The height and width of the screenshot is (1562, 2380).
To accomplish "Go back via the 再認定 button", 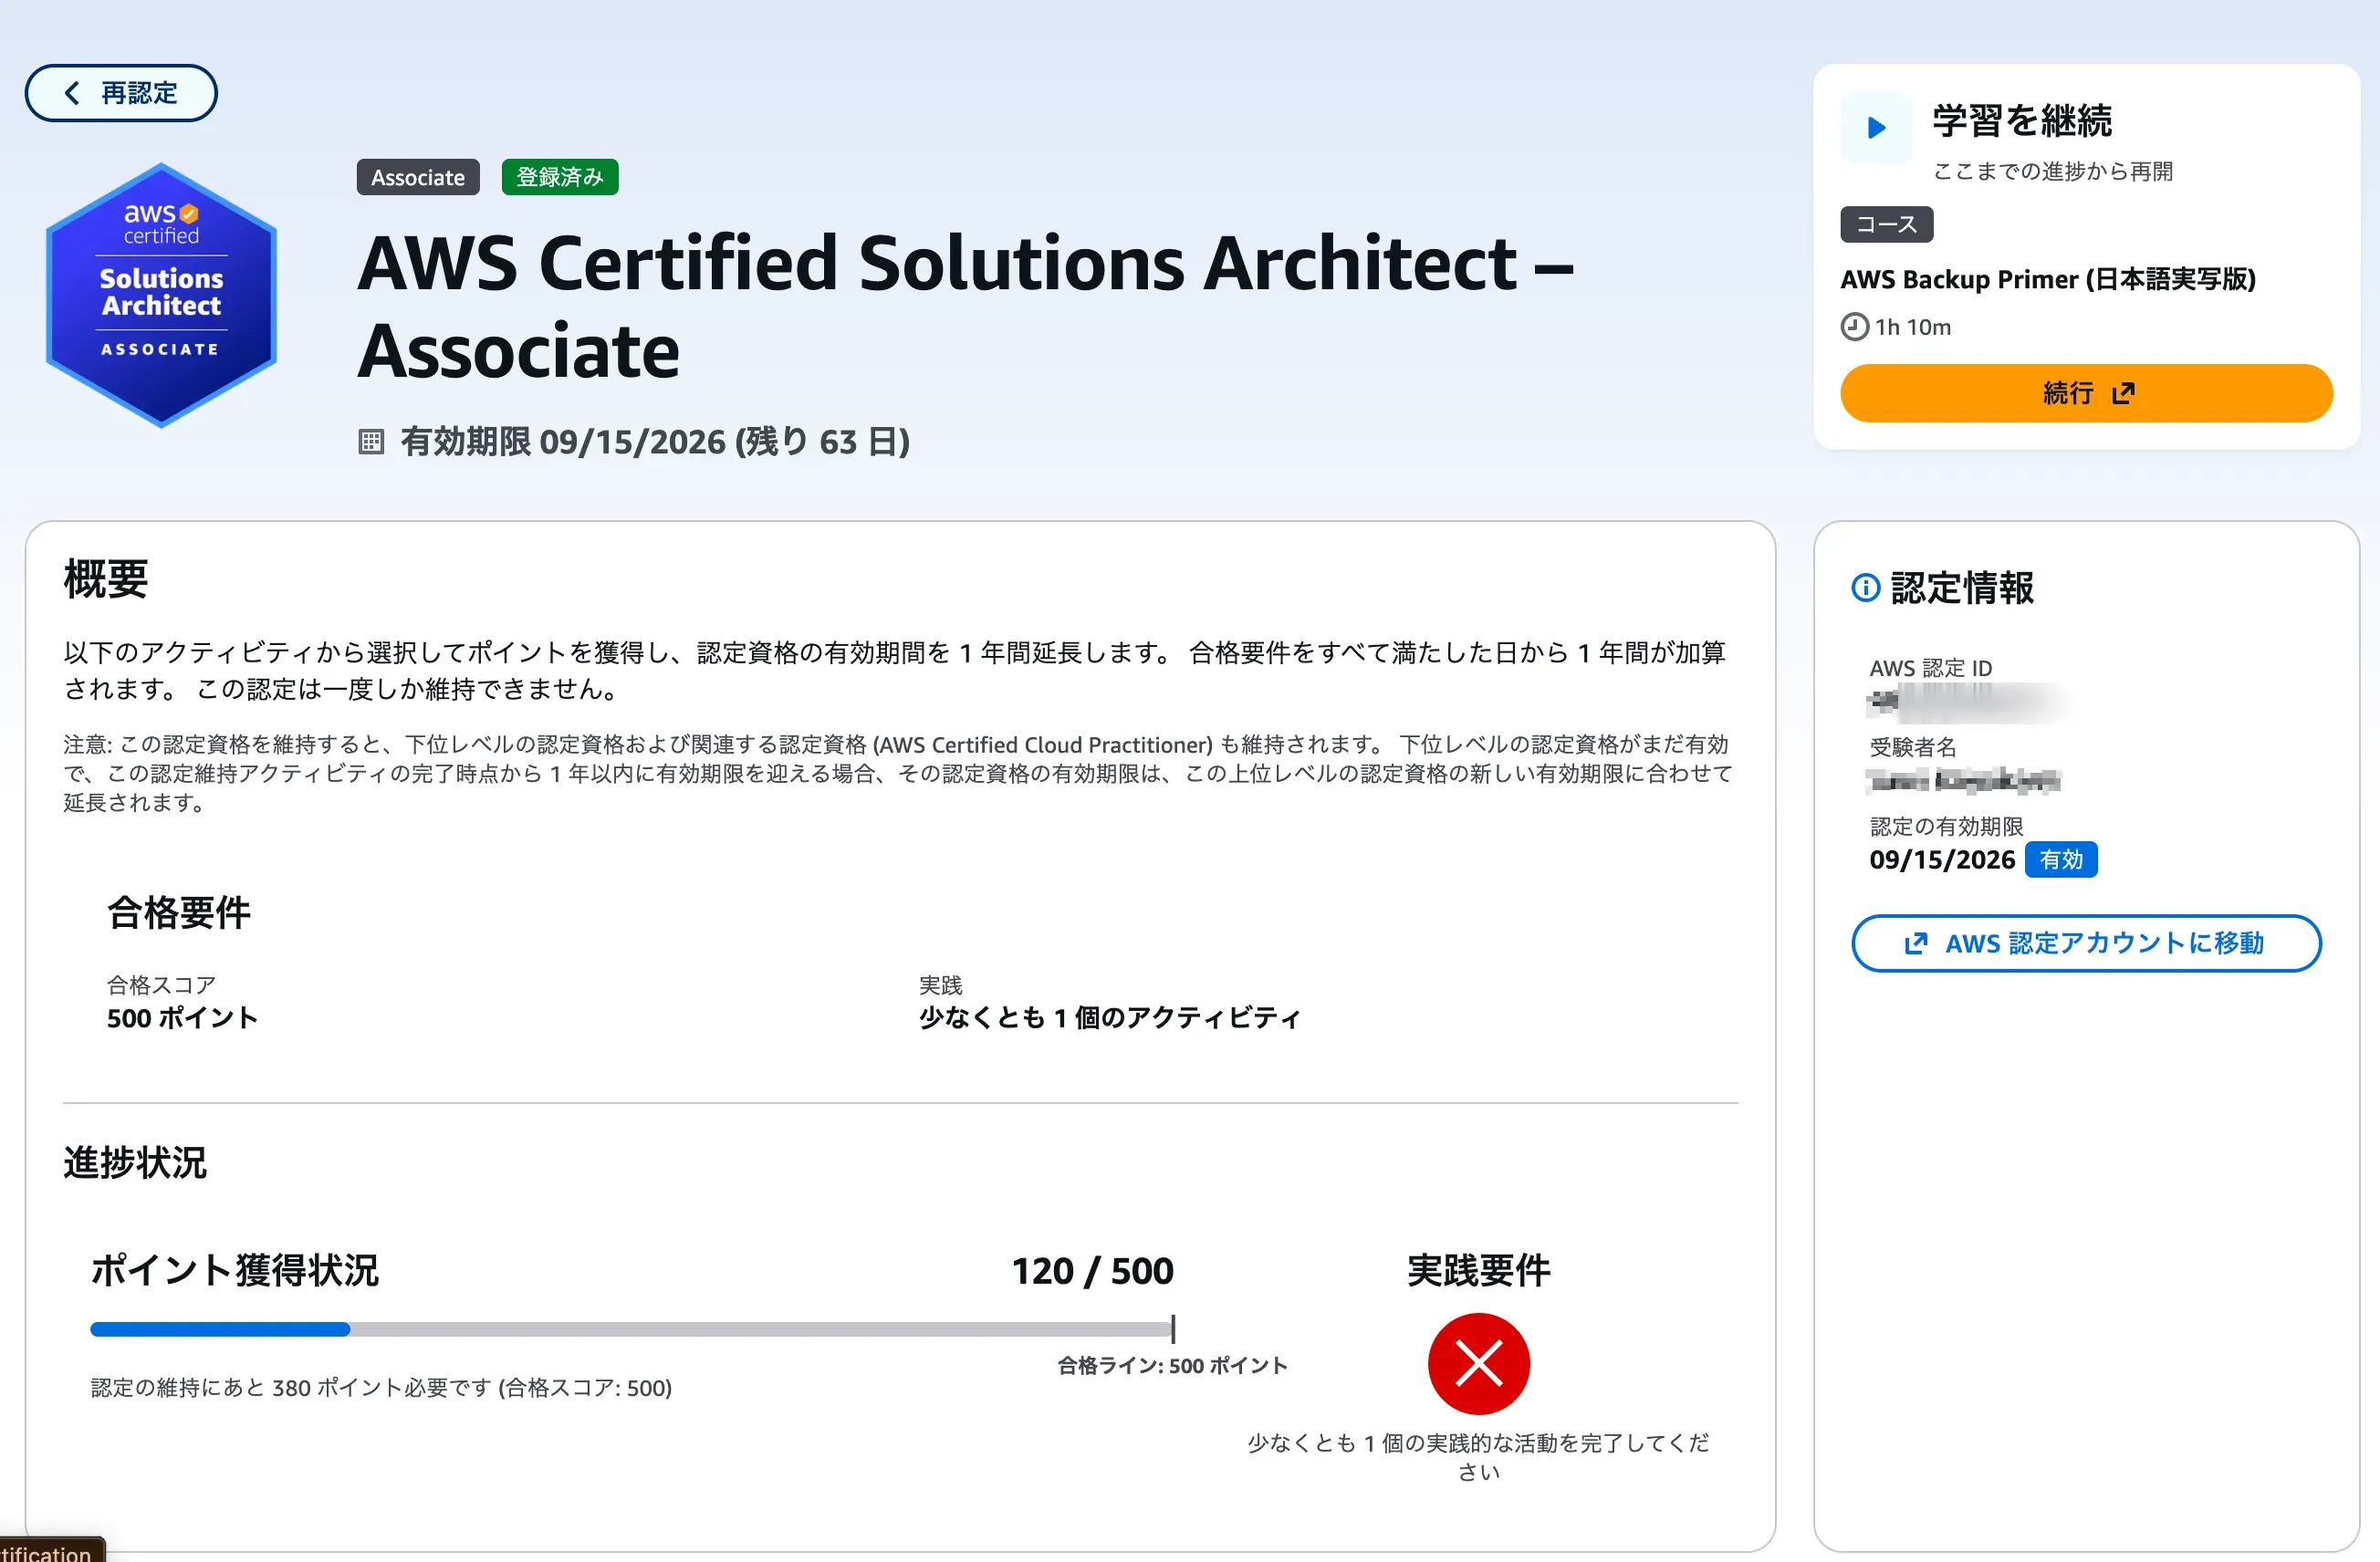I will [x=121, y=93].
